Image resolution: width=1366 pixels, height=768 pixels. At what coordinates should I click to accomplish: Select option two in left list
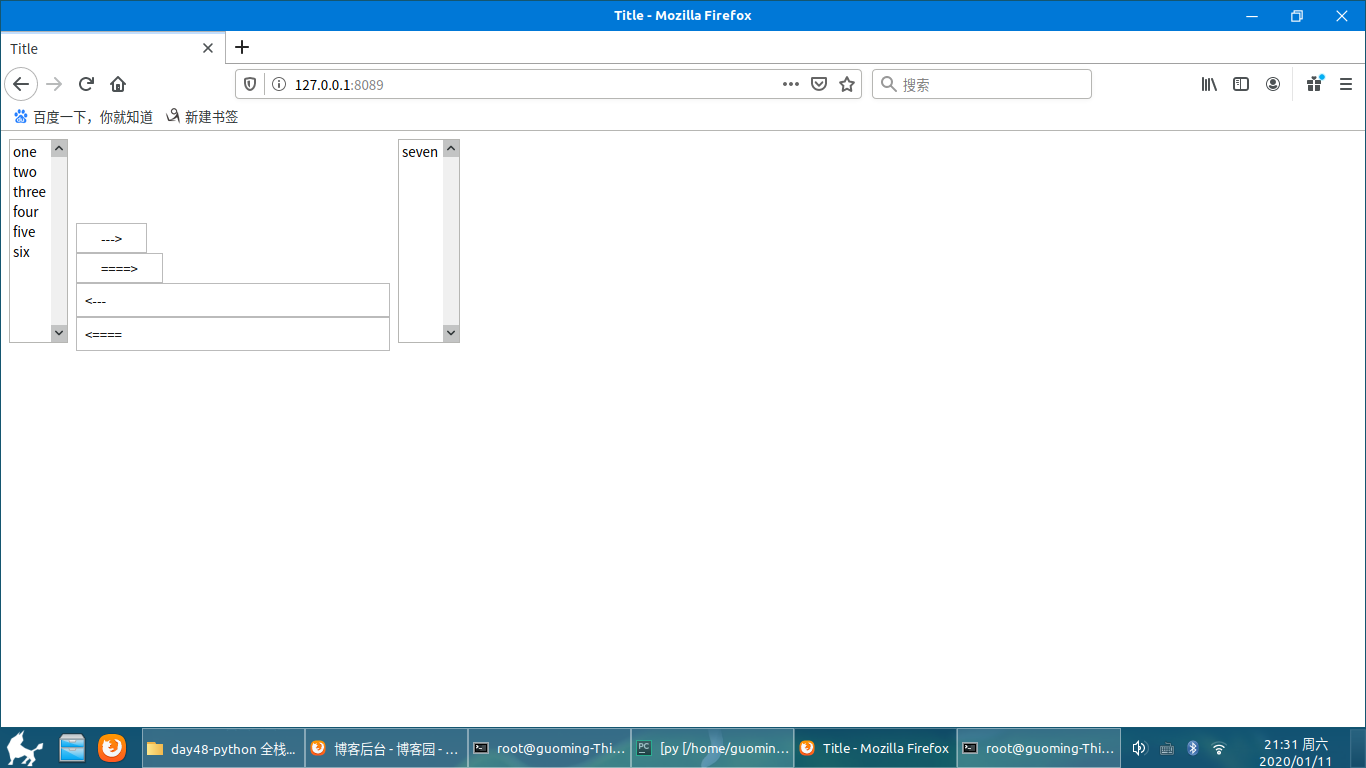click(x=30, y=172)
